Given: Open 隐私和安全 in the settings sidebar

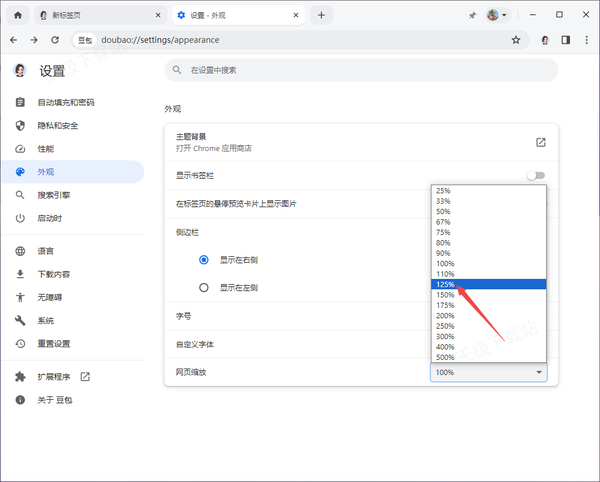Looking at the screenshot, I should point(58,125).
